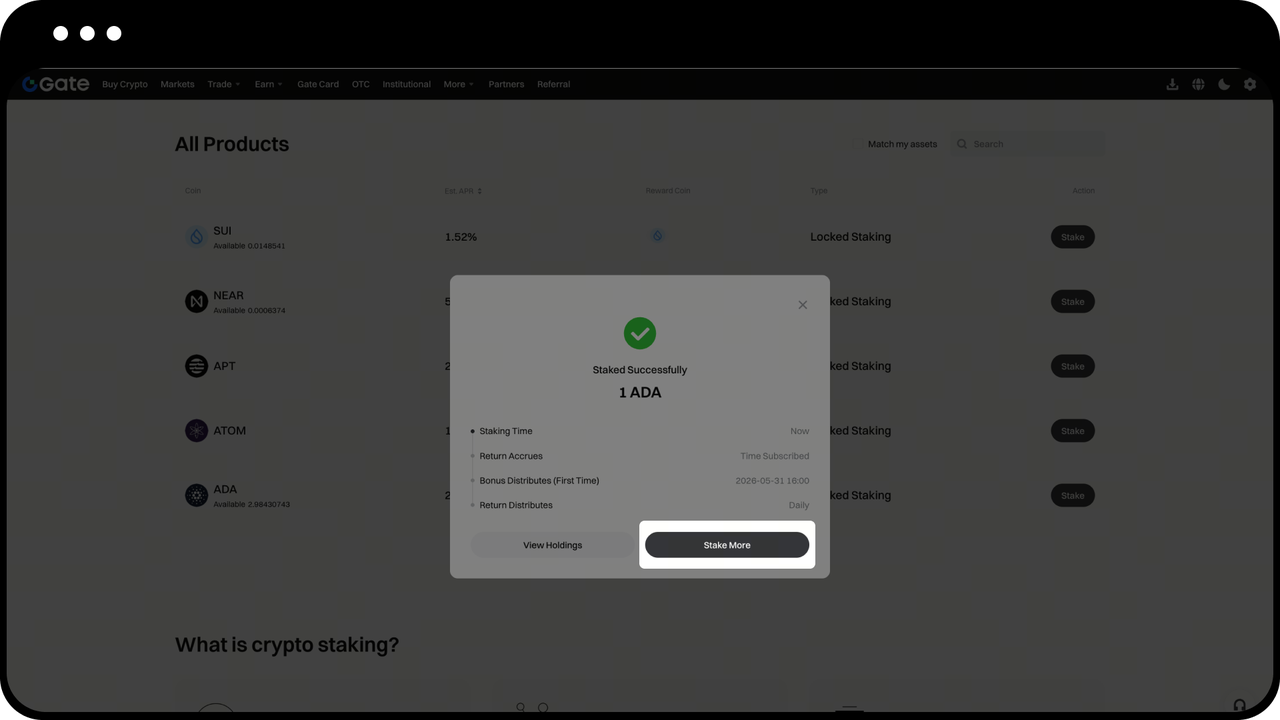Click the Return Accrues label
This screenshot has width=1280, height=720.
(511, 456)
